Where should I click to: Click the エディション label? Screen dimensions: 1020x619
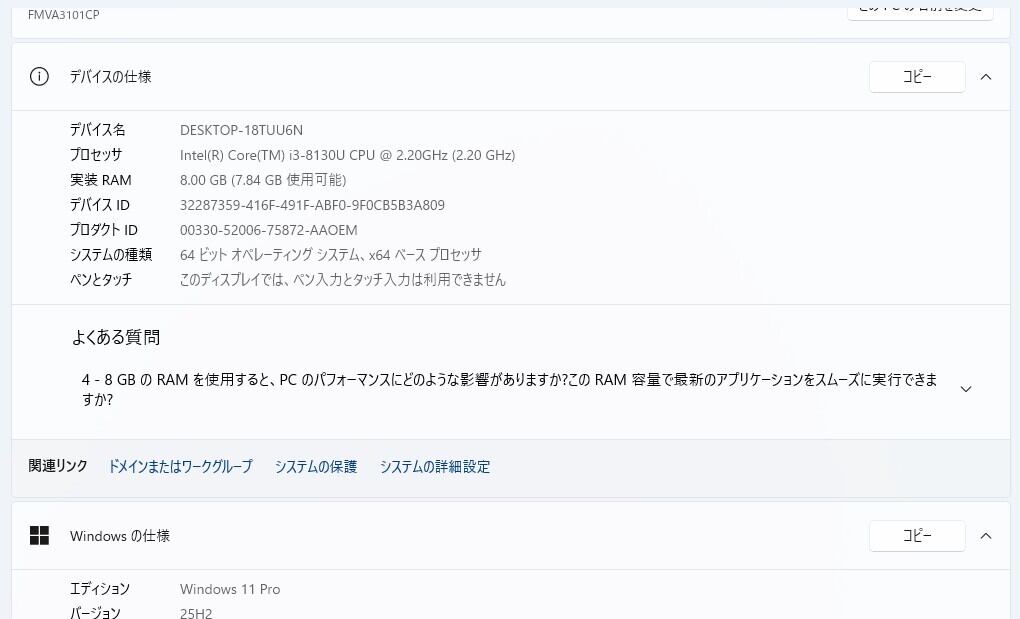tap(100, 589)
